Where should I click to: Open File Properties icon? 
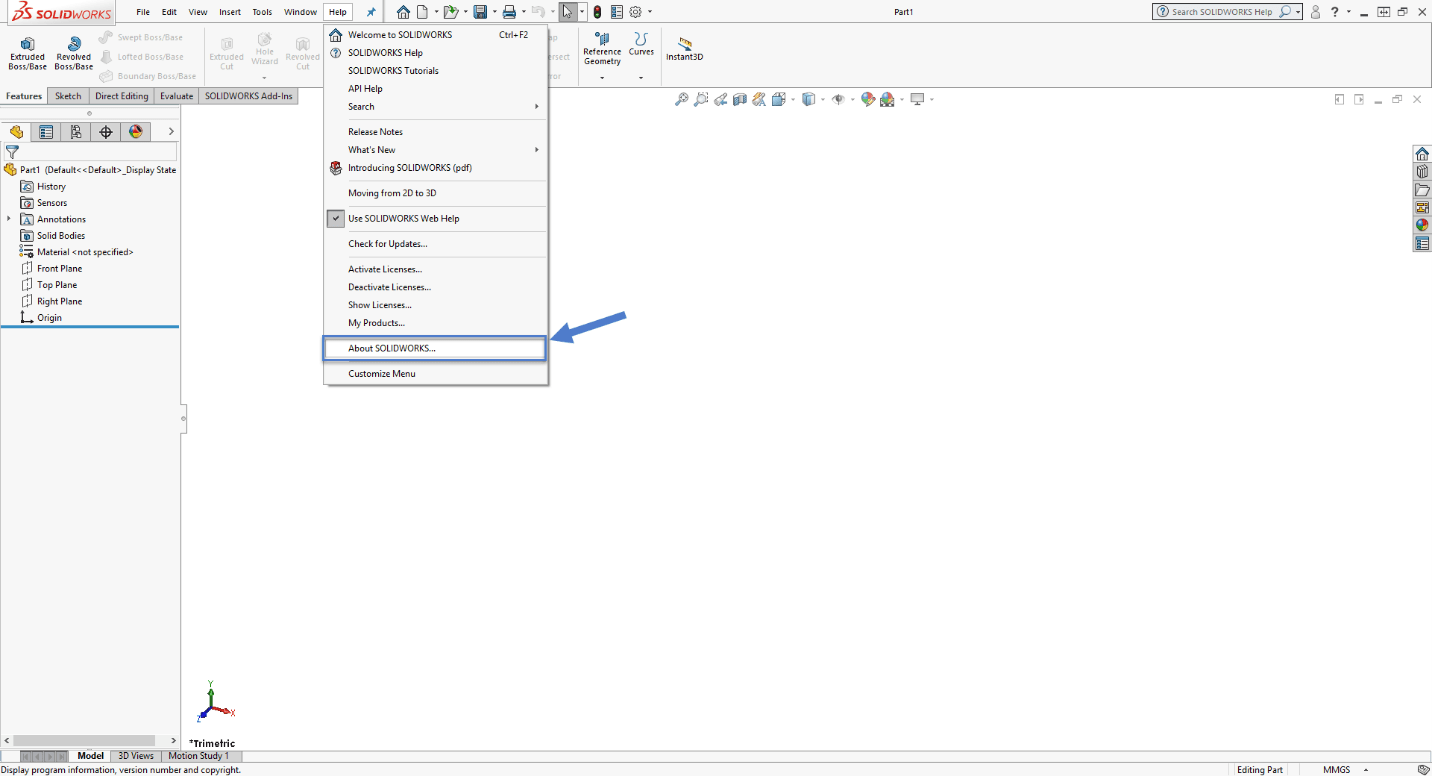coord(616,12)
